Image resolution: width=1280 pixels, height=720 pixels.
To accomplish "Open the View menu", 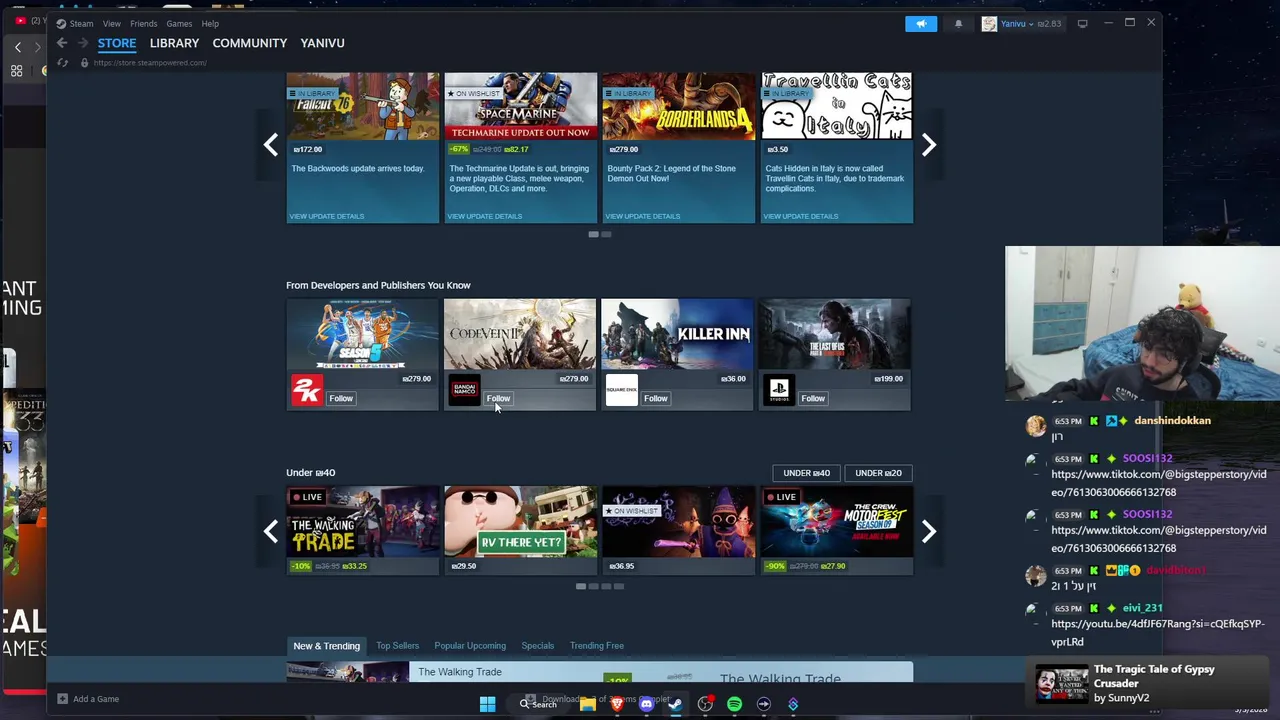I will click(x=112, y=23).
